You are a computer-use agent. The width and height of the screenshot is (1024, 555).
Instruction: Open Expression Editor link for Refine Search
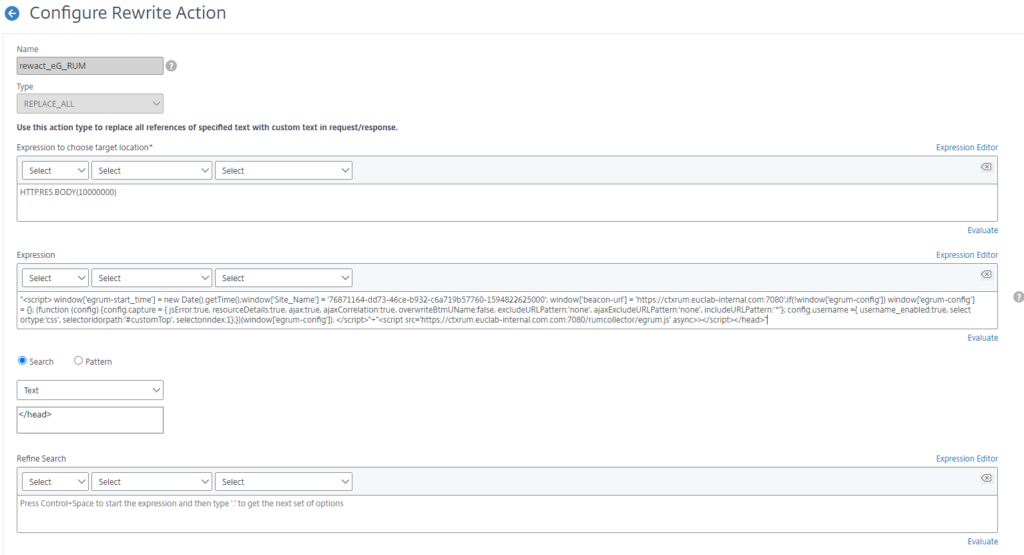pos(967,459)
